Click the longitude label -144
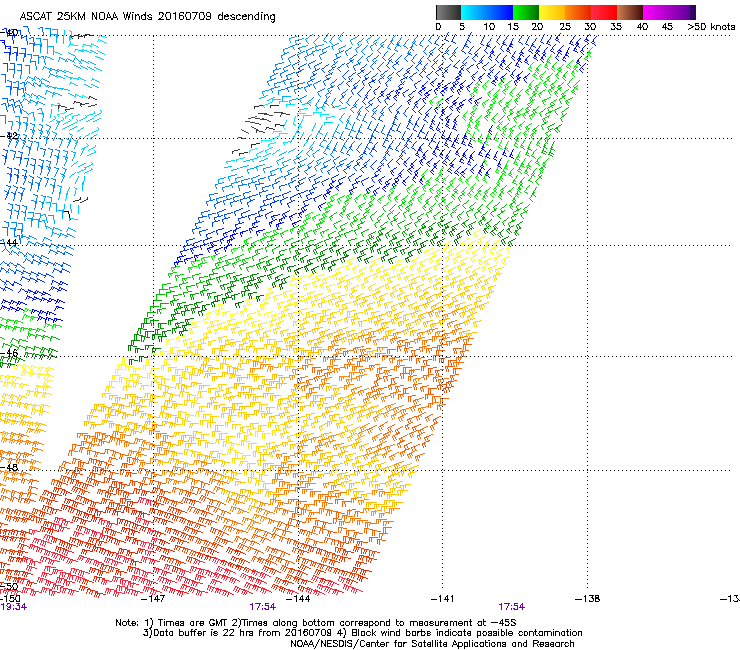Image resolution: width=740 pixels, height=650 pixels. coord(298,599)
